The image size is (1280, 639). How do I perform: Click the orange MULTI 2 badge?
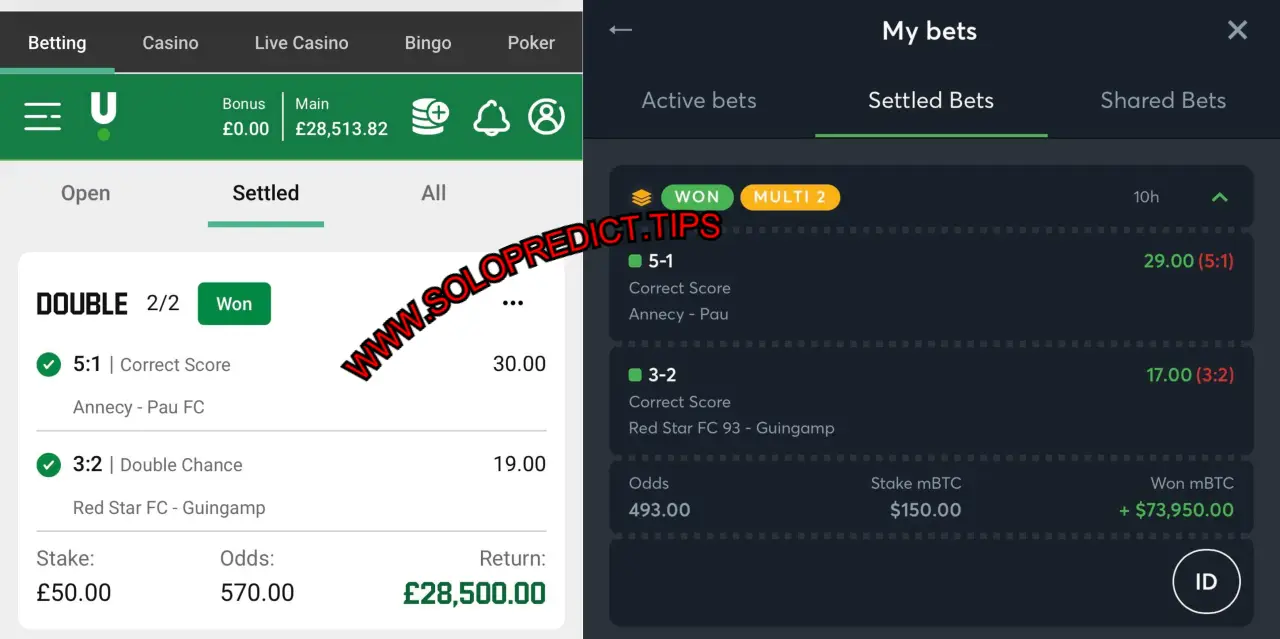[790, 197]
